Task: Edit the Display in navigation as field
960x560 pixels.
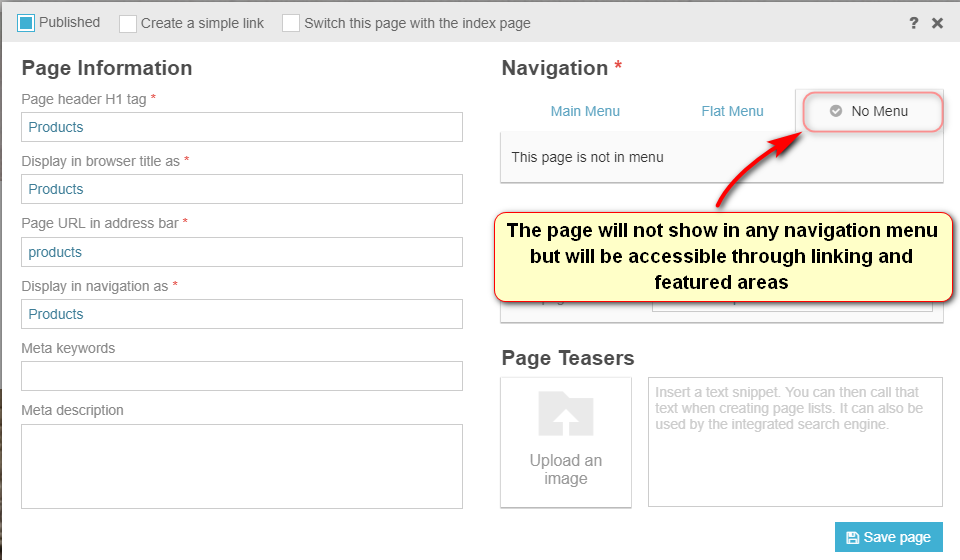Action: 241,314
